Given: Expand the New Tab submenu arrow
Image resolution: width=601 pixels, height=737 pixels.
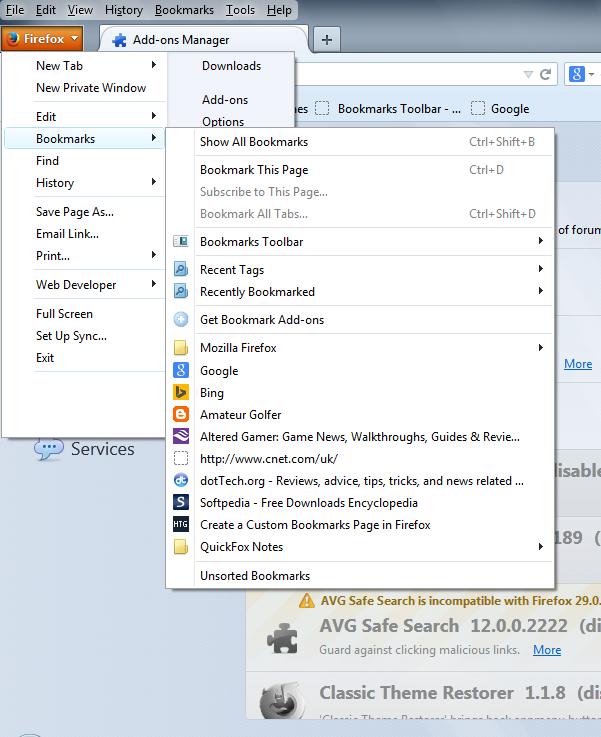Looking at the screenshot, I should (x=154, y=65).
